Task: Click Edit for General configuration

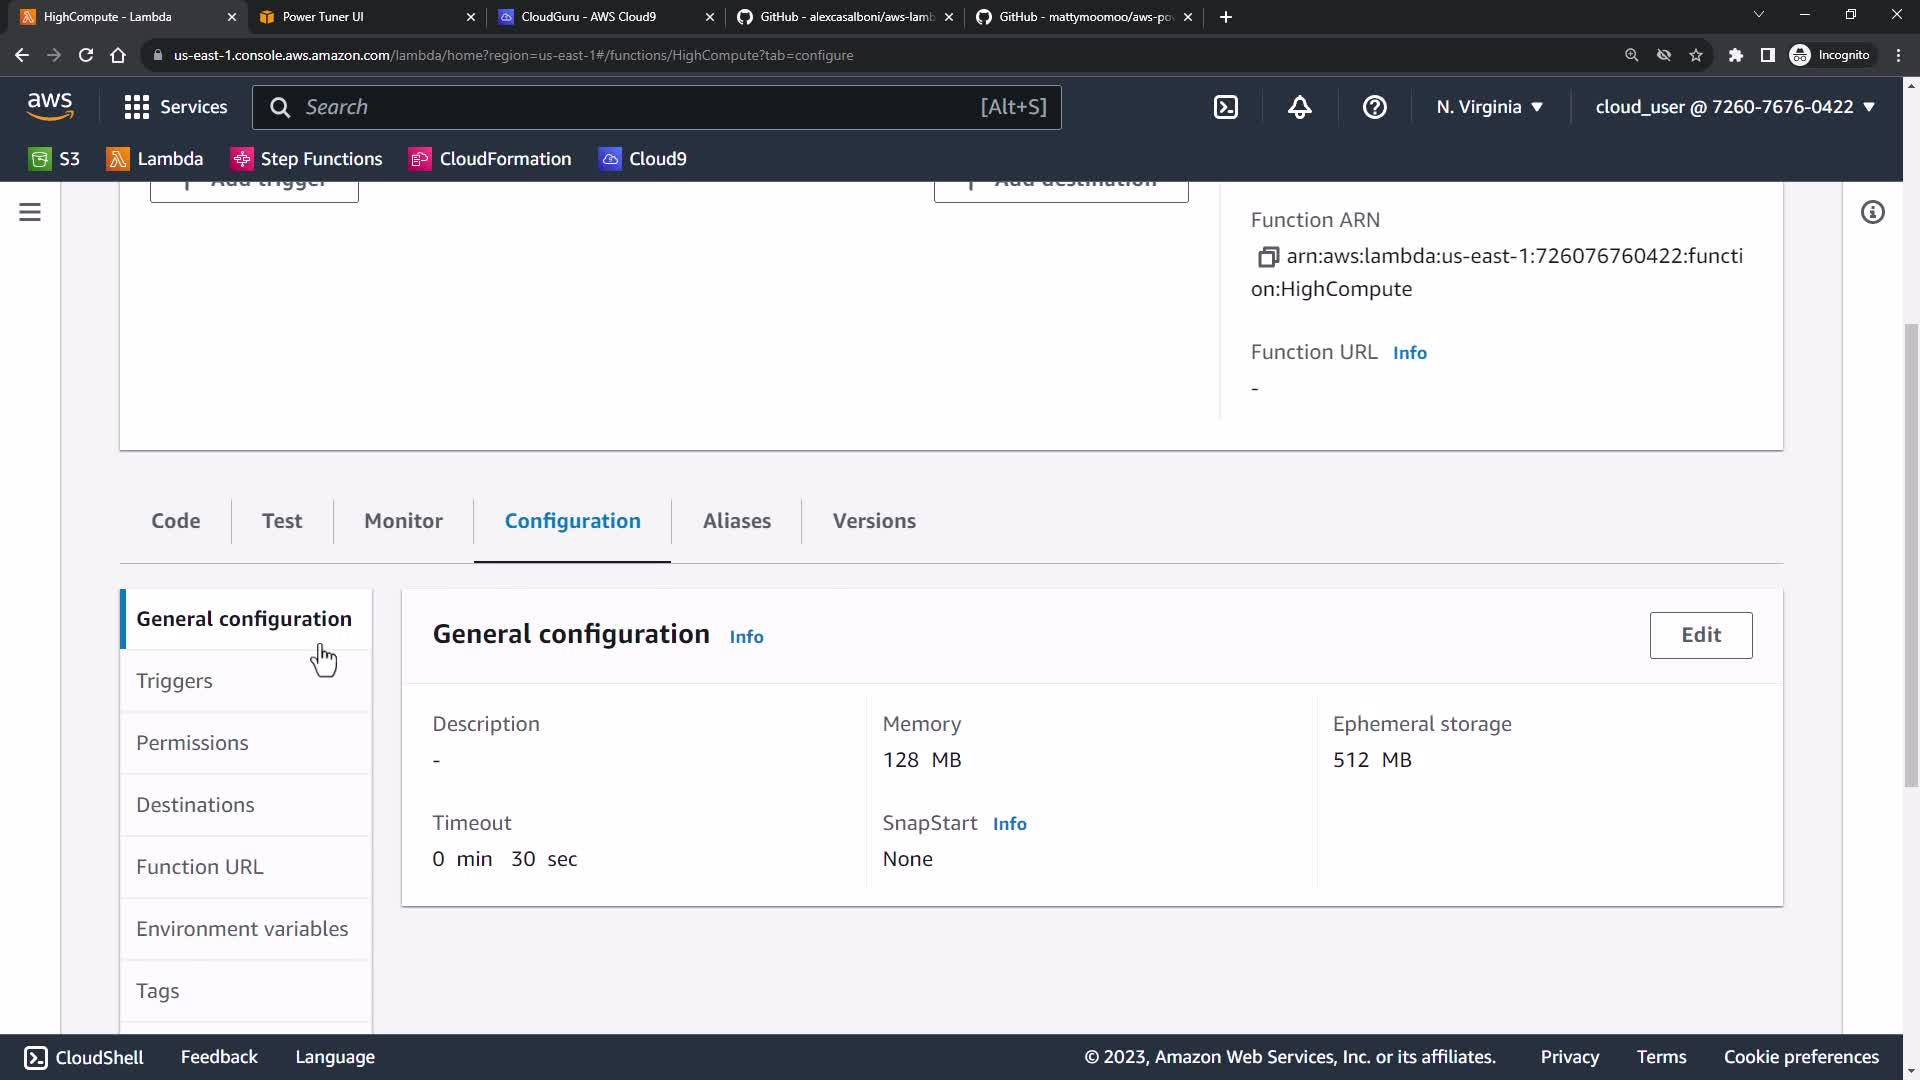Action: point(1700,635)
